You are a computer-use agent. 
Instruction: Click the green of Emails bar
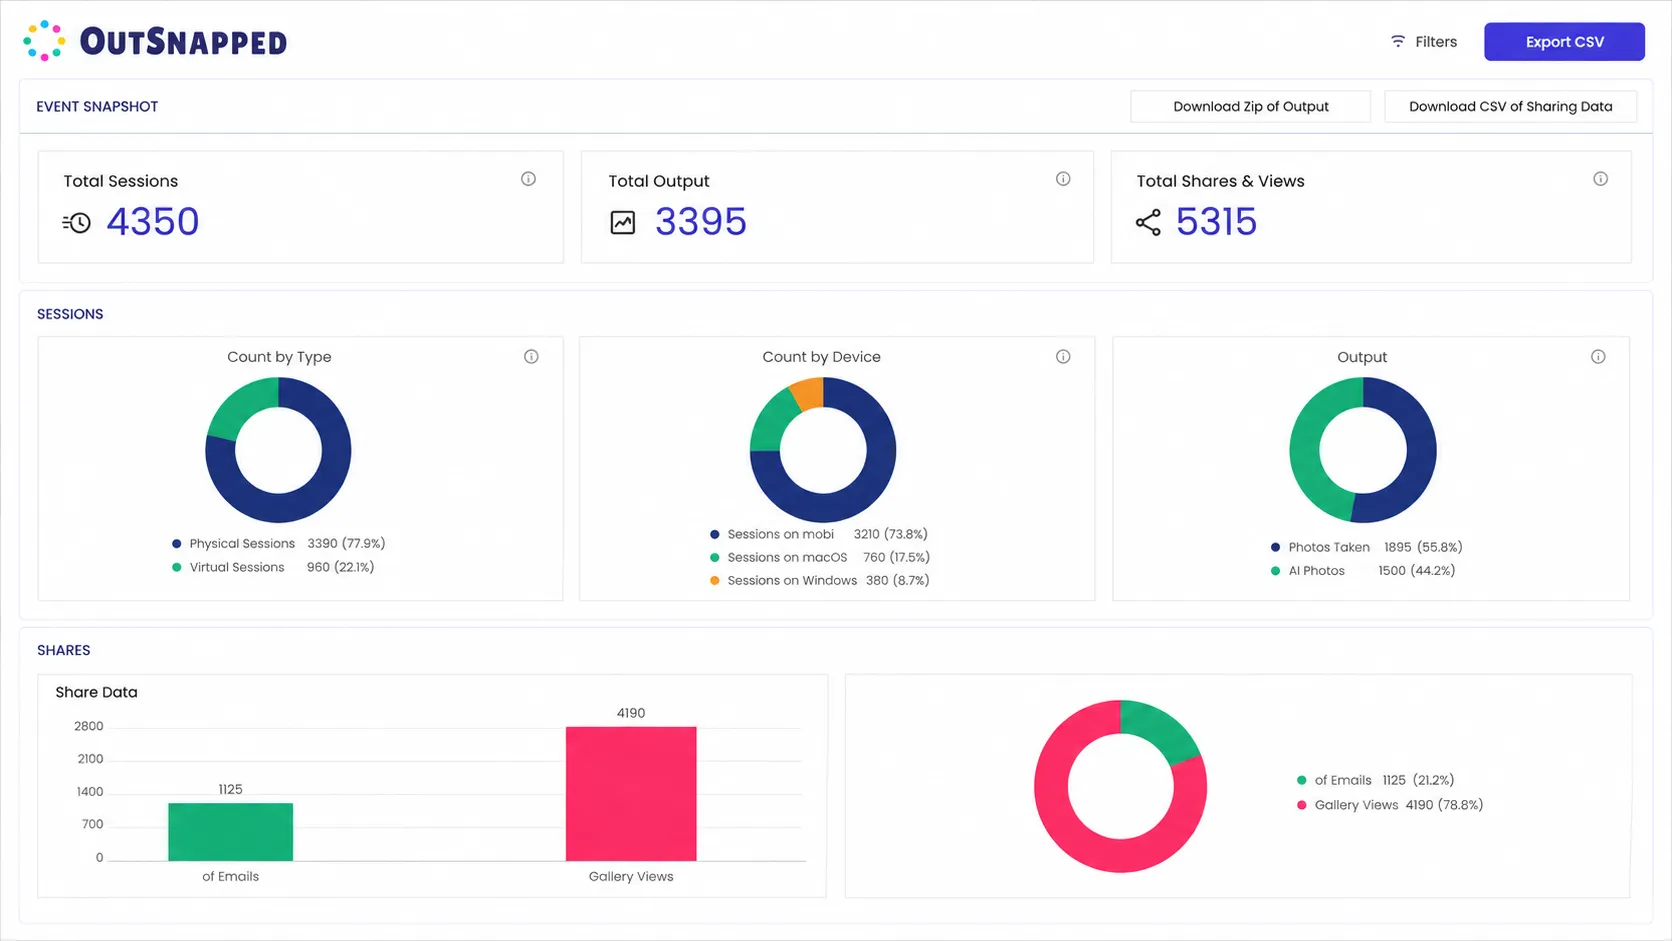tap(230, 832)
